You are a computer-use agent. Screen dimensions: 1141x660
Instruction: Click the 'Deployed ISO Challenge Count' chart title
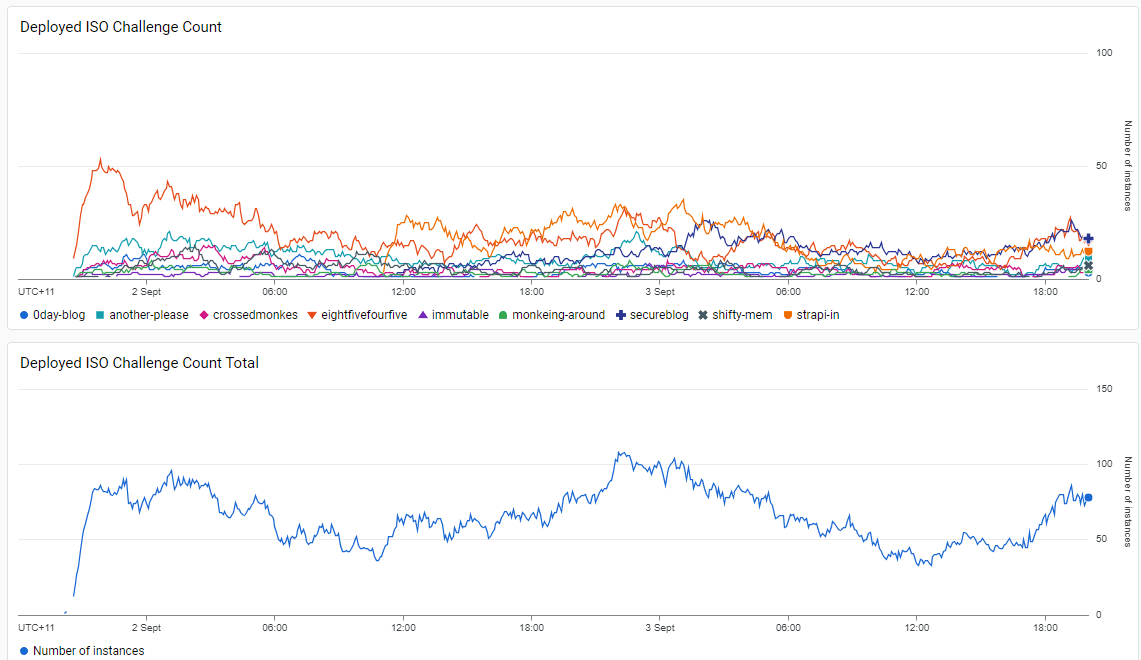click(x=121, y=27)
